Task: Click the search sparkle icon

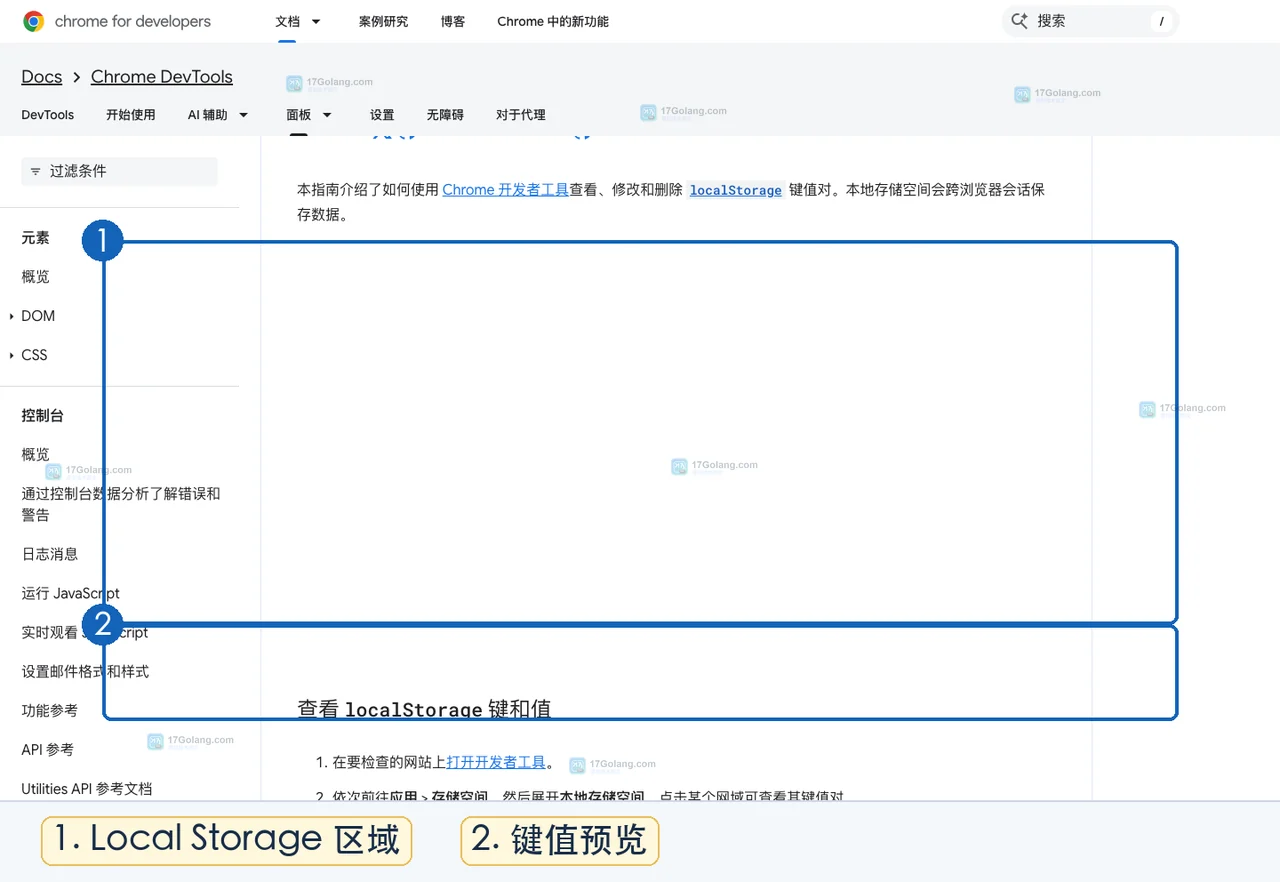Action: pos(1019,21)
